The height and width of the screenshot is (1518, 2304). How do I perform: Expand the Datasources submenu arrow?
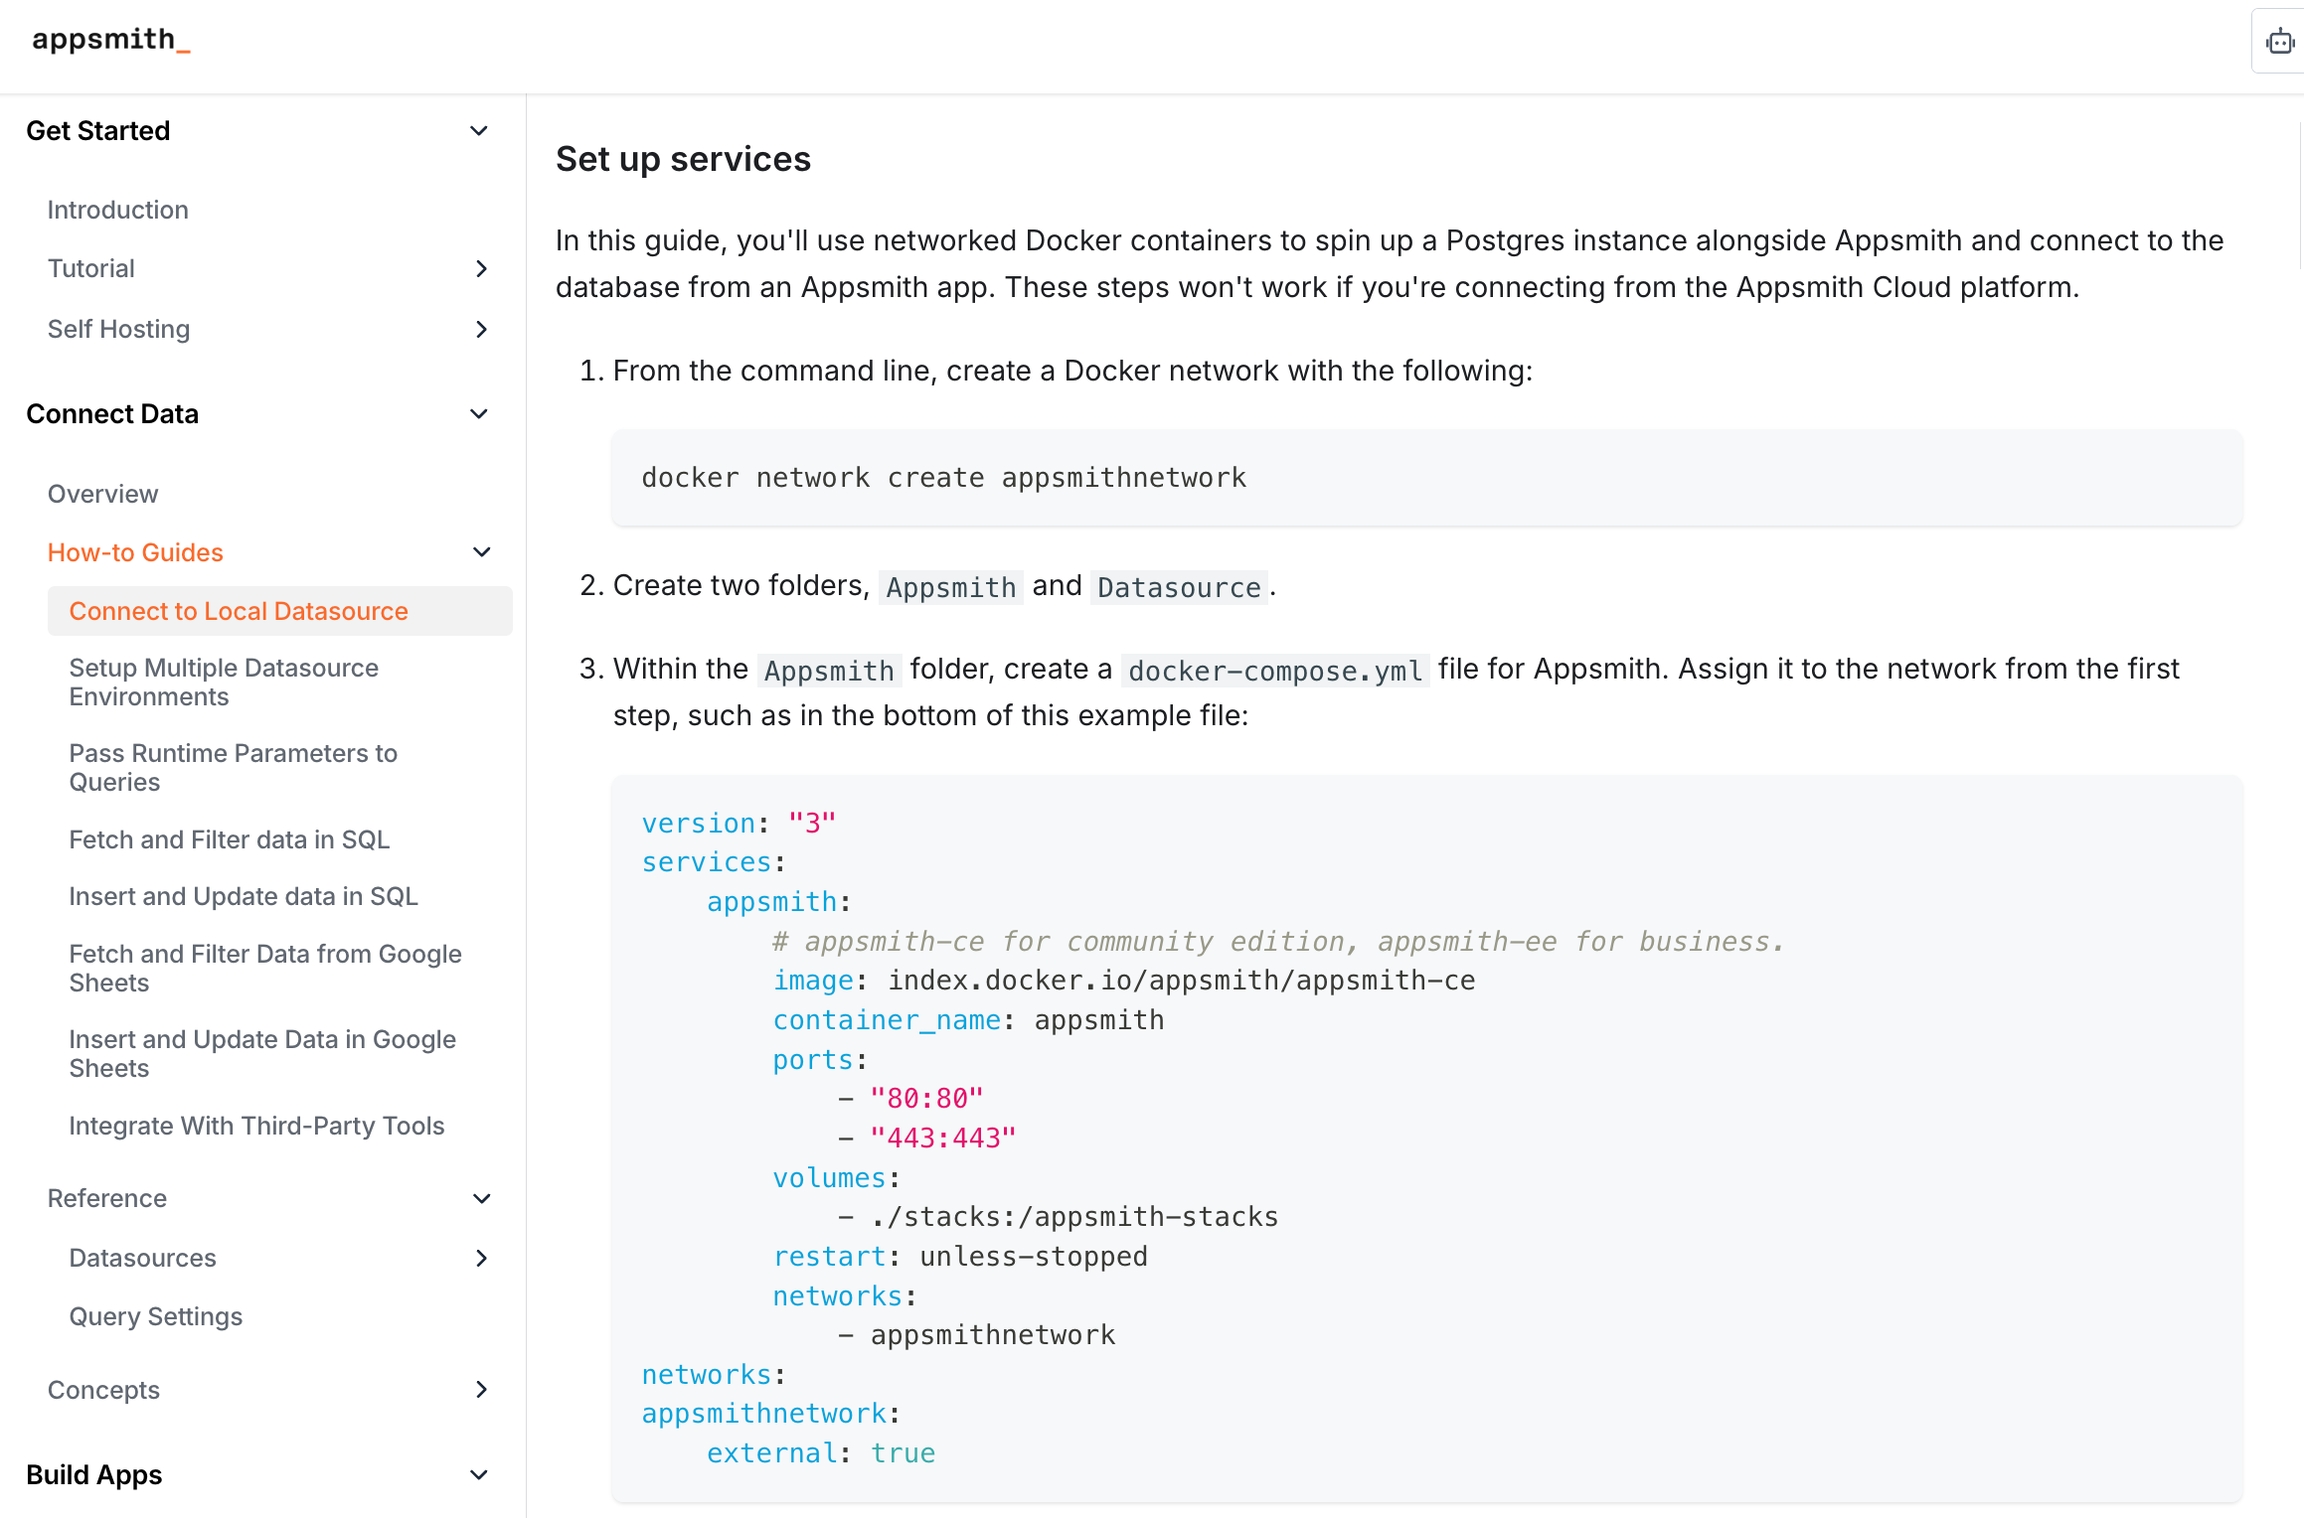coord(481,1258)
